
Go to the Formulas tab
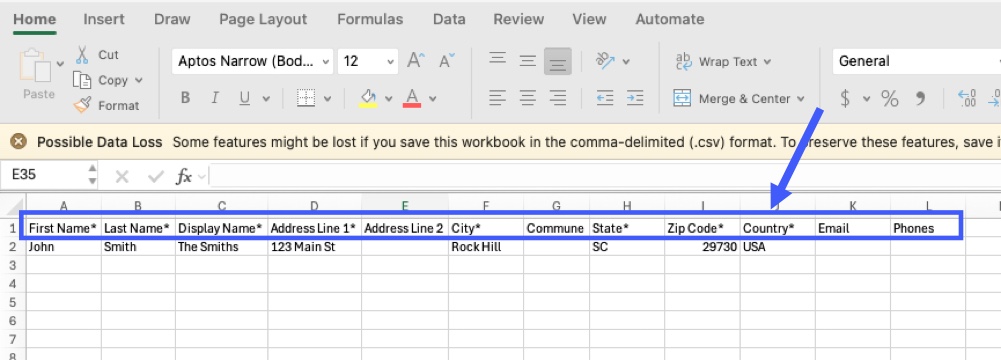[370, 19]
